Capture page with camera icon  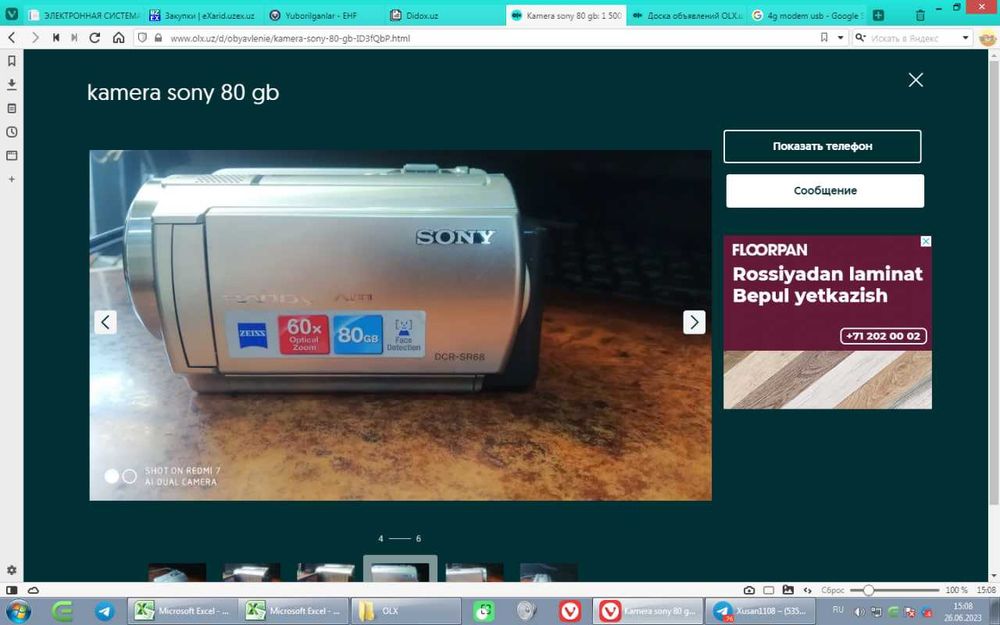[749, 590]
